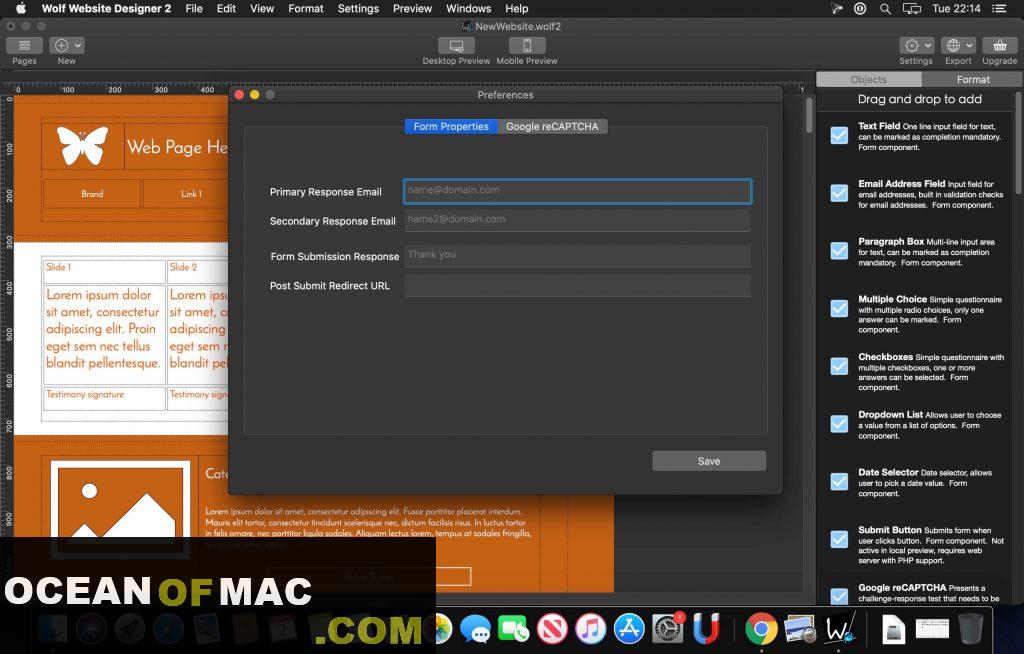Image resolution: width=1024 pixels, height=654 pixels.
Task: Open the Pages panel icon
Action: tap(24, 45)
